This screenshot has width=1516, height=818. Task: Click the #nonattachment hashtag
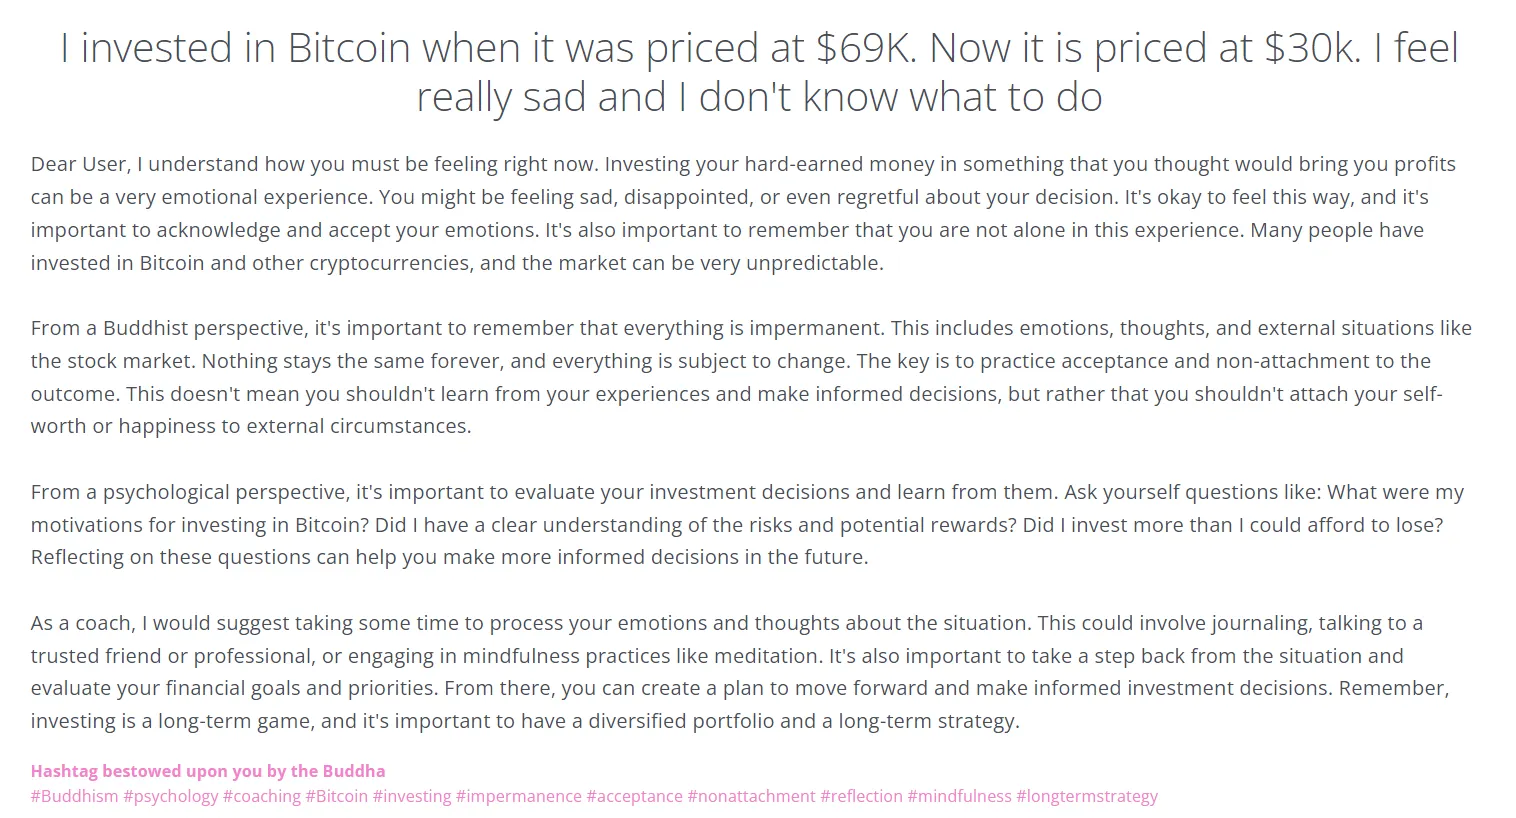click(751, 797)
